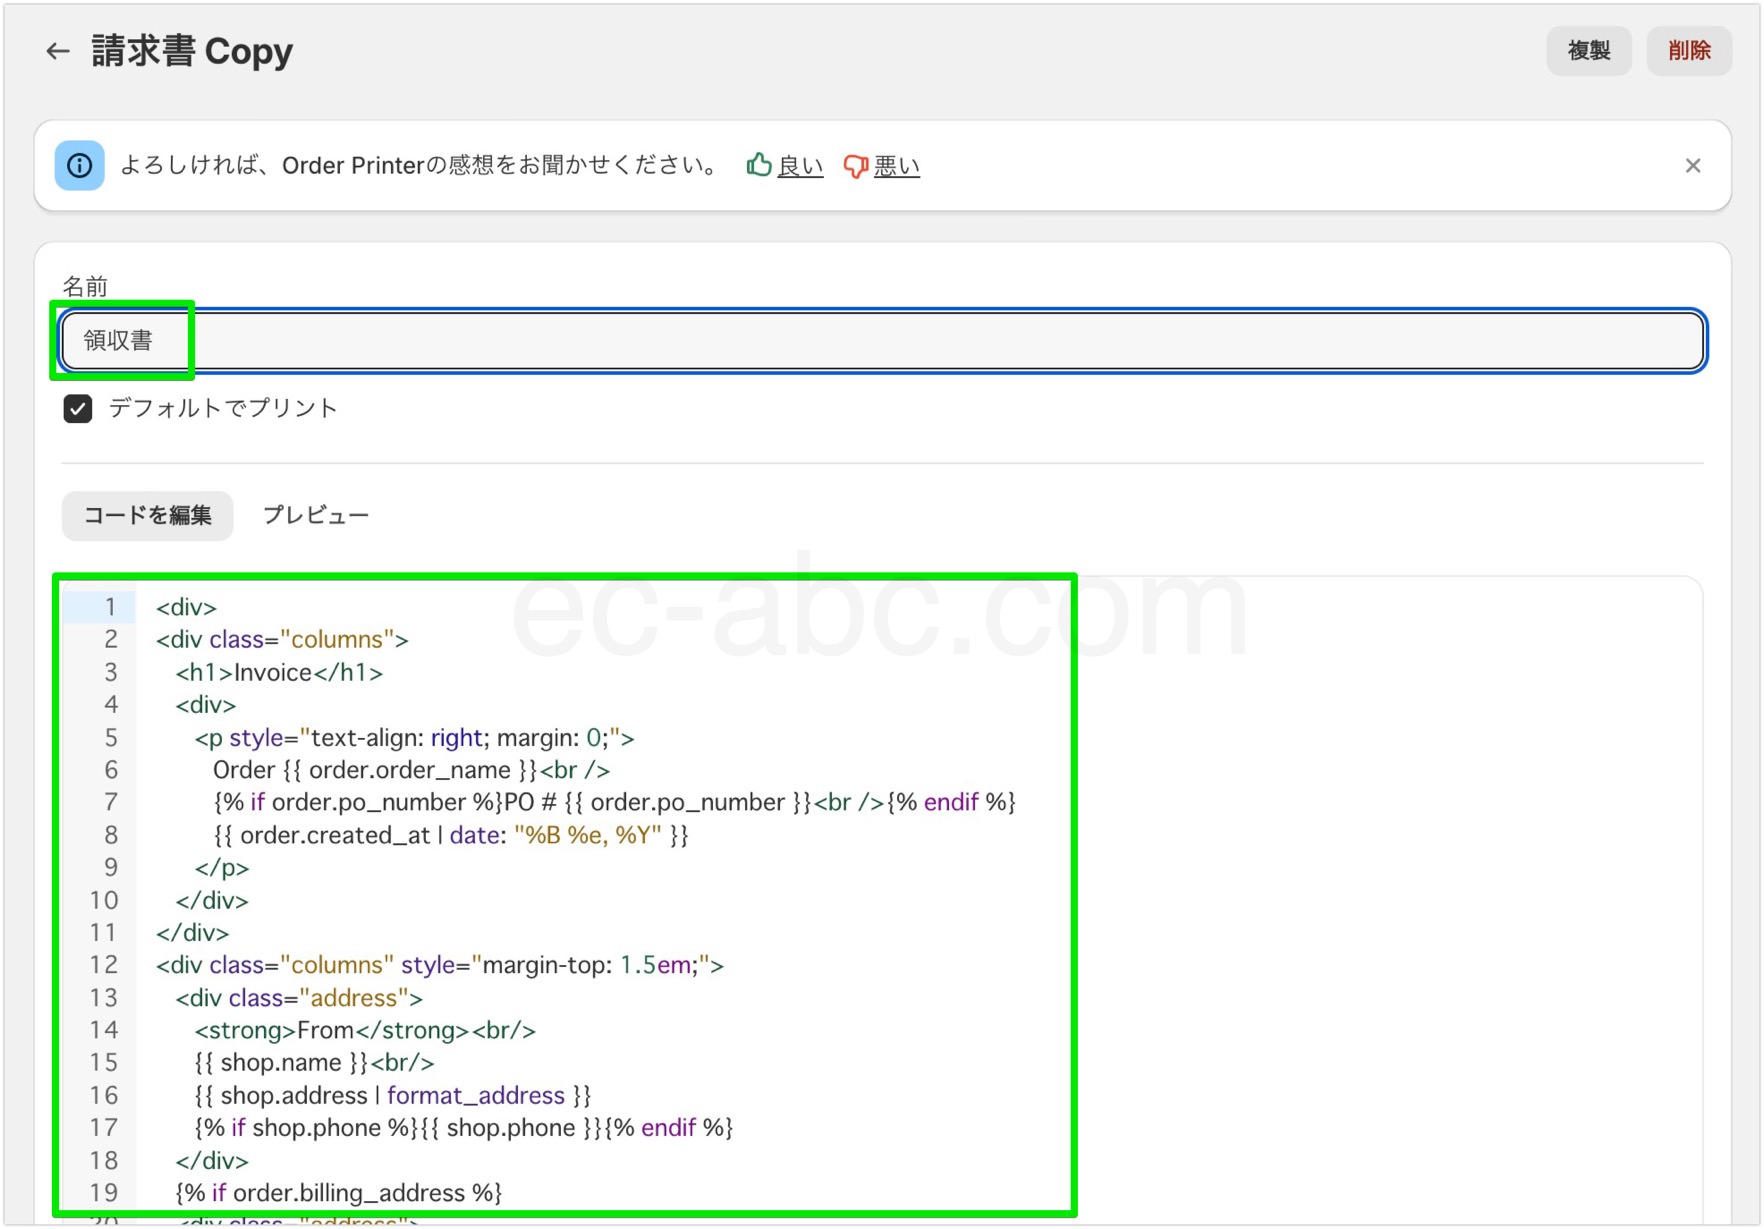The image size is (1764, 1229).
Task: Dismiss the Order Printer feedback banner
Action: pyautogui.click(x=1692, y=166)
